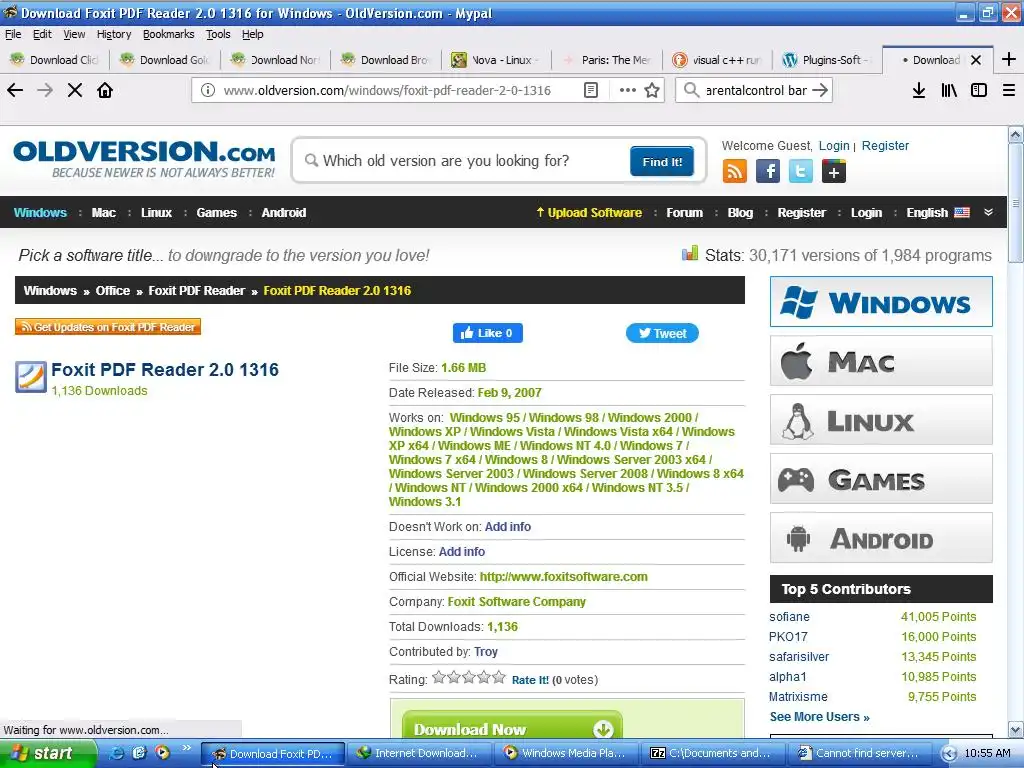
Task: Show sidebars toolbar icon
Action: tap(979, 90)
